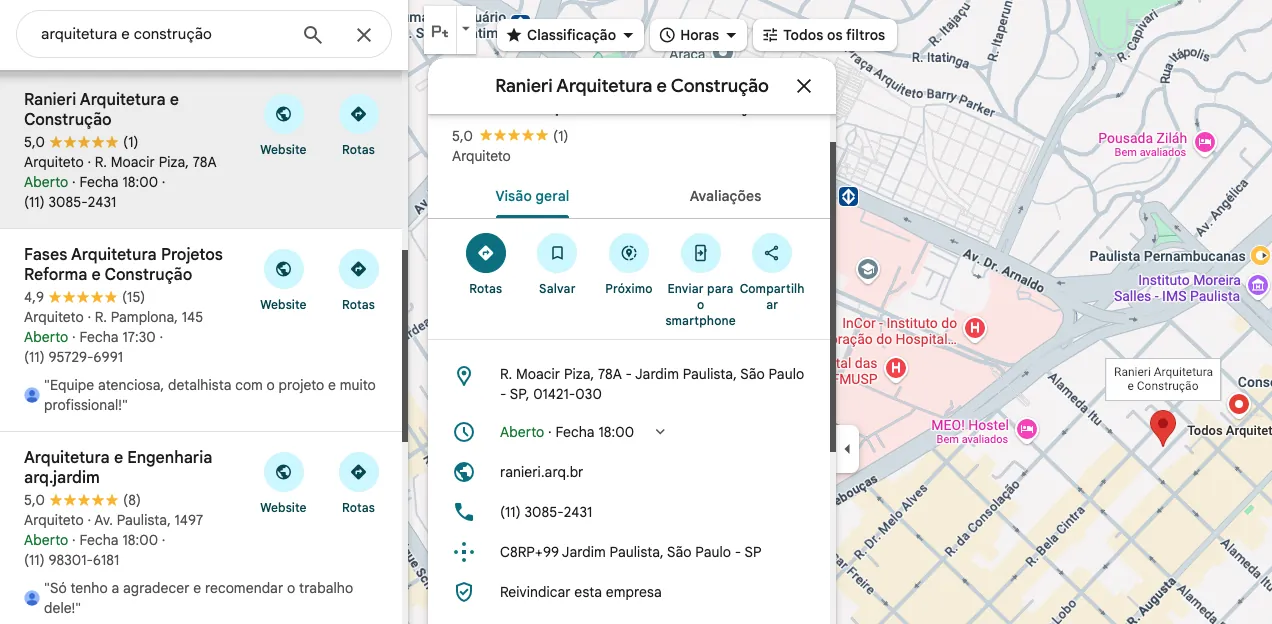This screenshot has width=1272, height=624.
Task: Click the globe website icon in details
Action: click(x=464, y=472)
